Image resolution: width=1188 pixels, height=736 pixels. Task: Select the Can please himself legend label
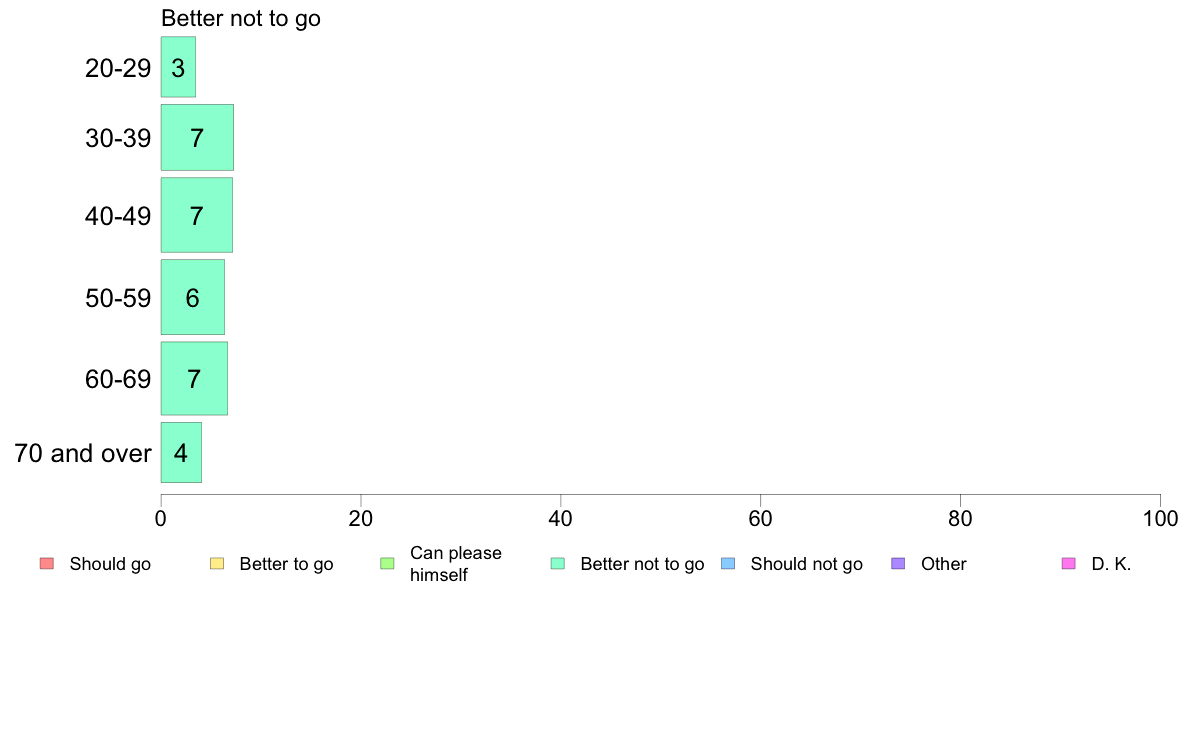pos(455,564)
